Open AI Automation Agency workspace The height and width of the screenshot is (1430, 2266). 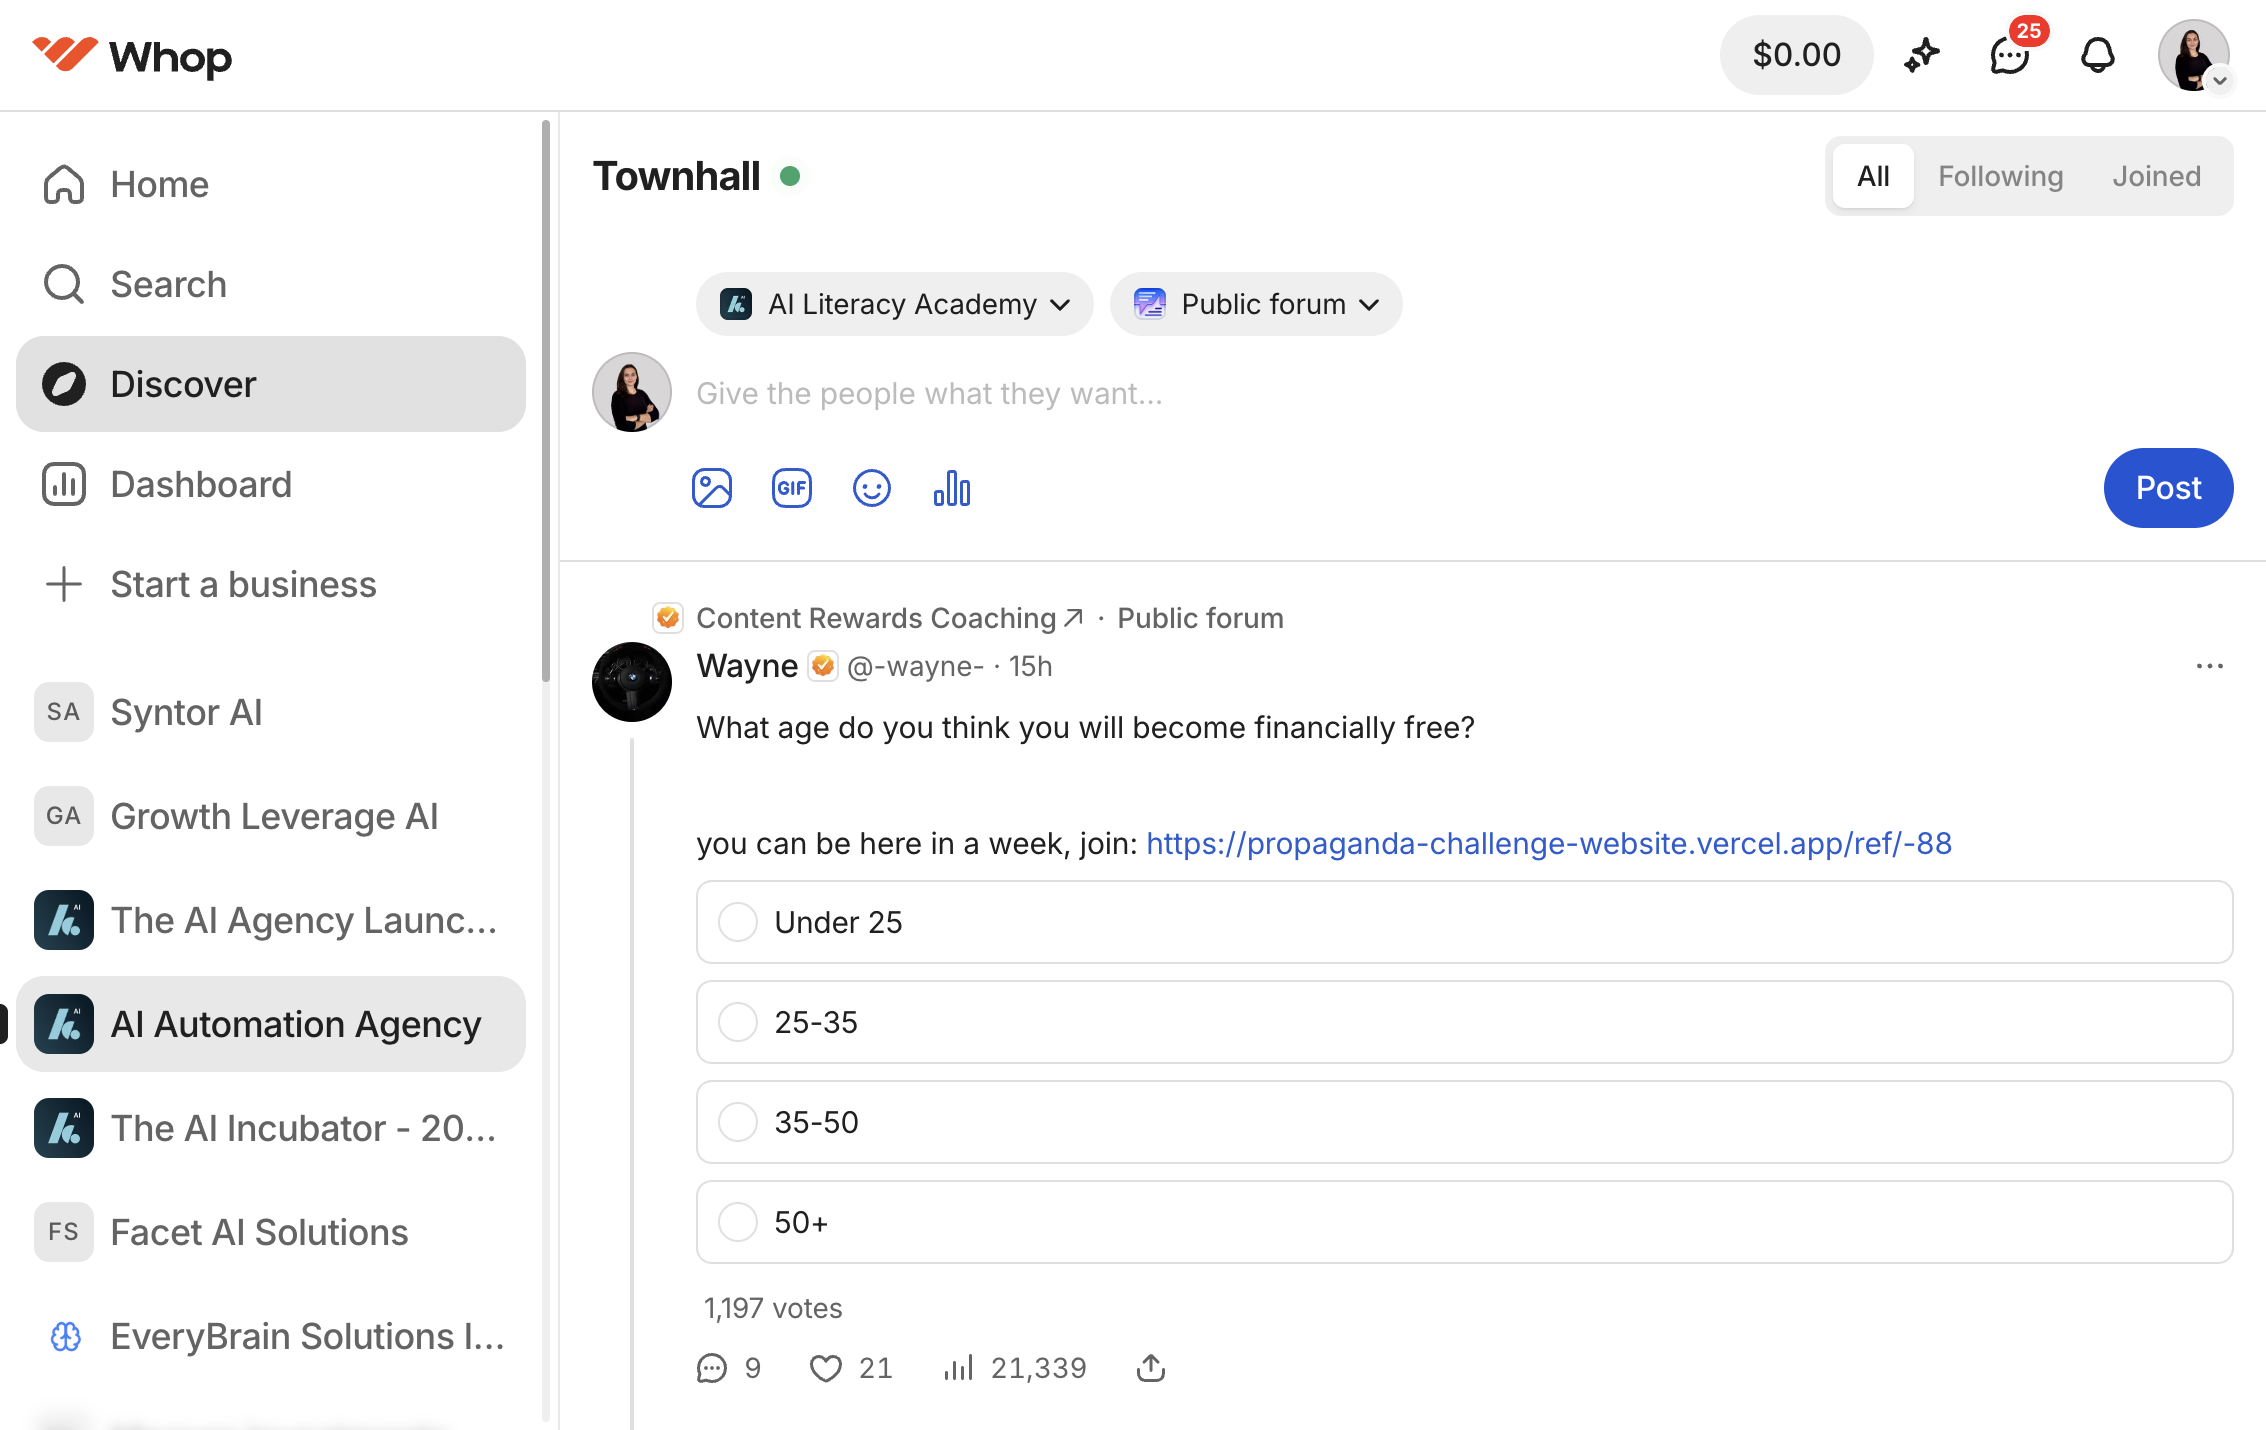pos(271,1024)
